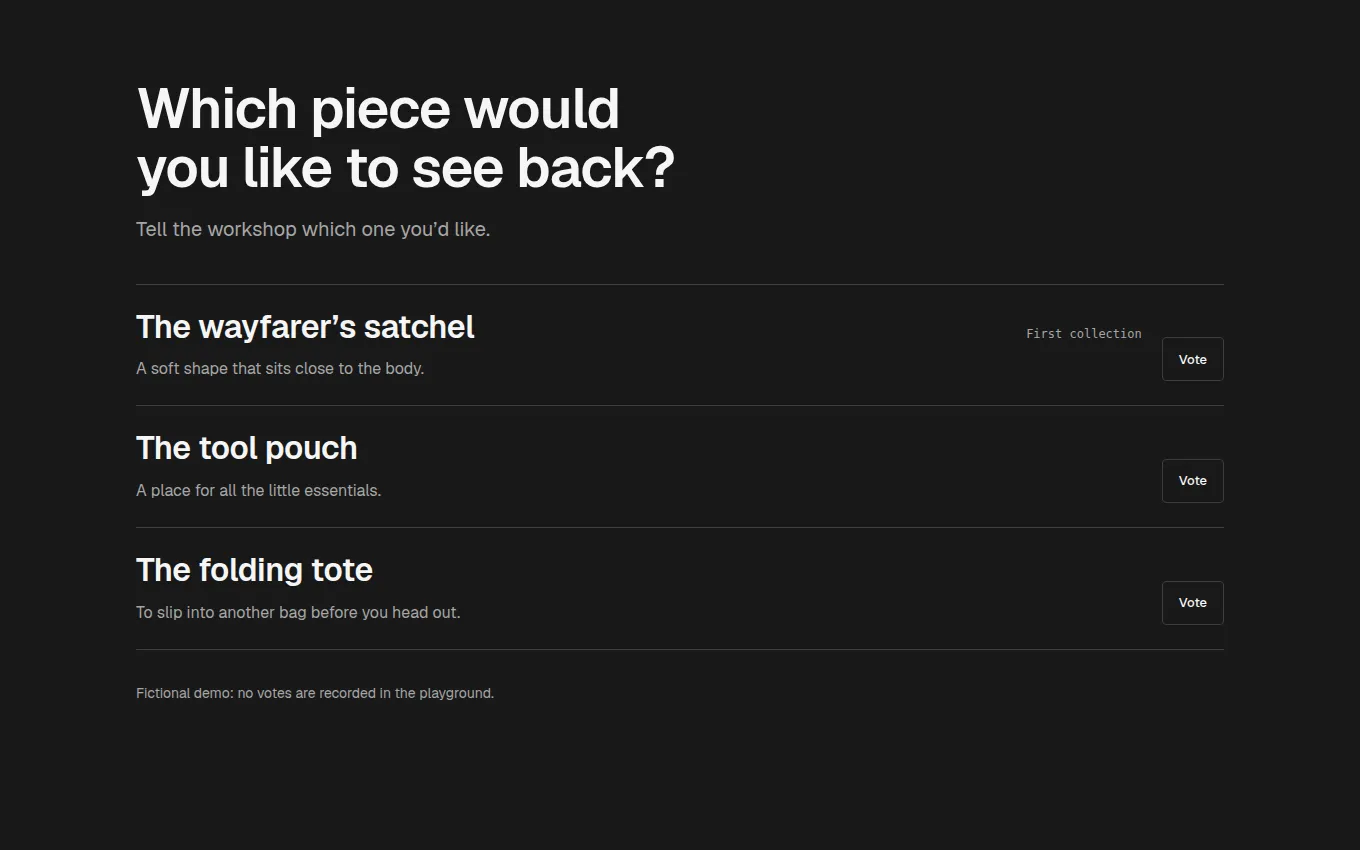The height and width of the screenshot is (850, 1360).
Task: Click the satchel description about sitting close to body
Action: [x=280, y=368]
